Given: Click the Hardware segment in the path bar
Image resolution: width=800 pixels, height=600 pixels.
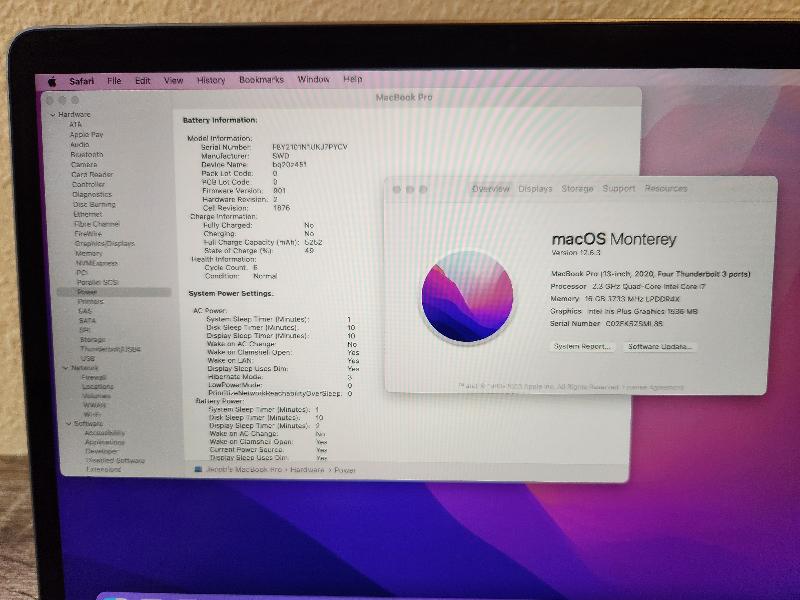Looking at the screenshot, I should (x=307, y=470).
